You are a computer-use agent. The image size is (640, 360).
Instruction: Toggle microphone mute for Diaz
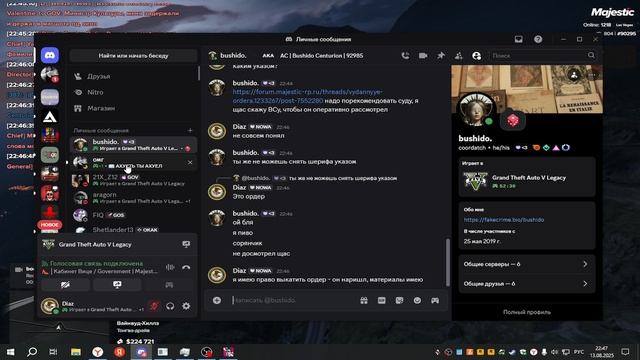point(154,306)
